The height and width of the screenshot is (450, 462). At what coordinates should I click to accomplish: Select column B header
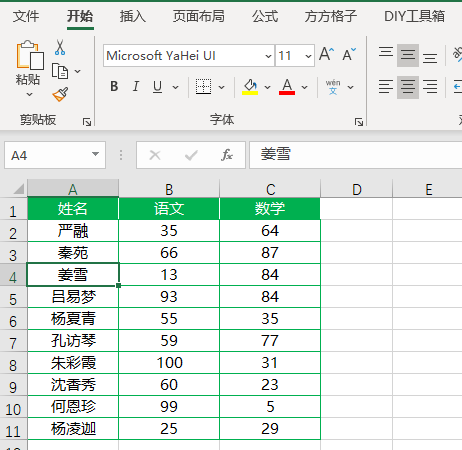(169, 189)
